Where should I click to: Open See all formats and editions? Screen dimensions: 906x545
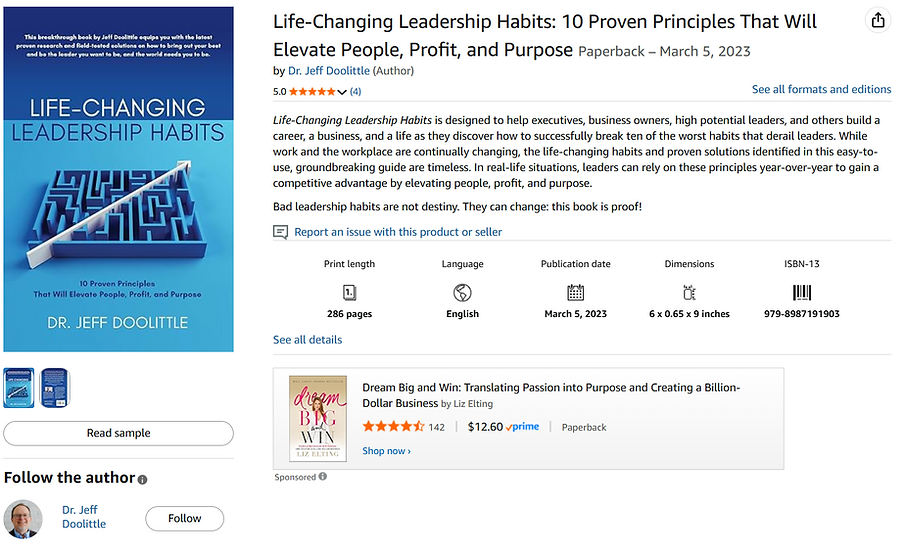click(x=821, y=89)
